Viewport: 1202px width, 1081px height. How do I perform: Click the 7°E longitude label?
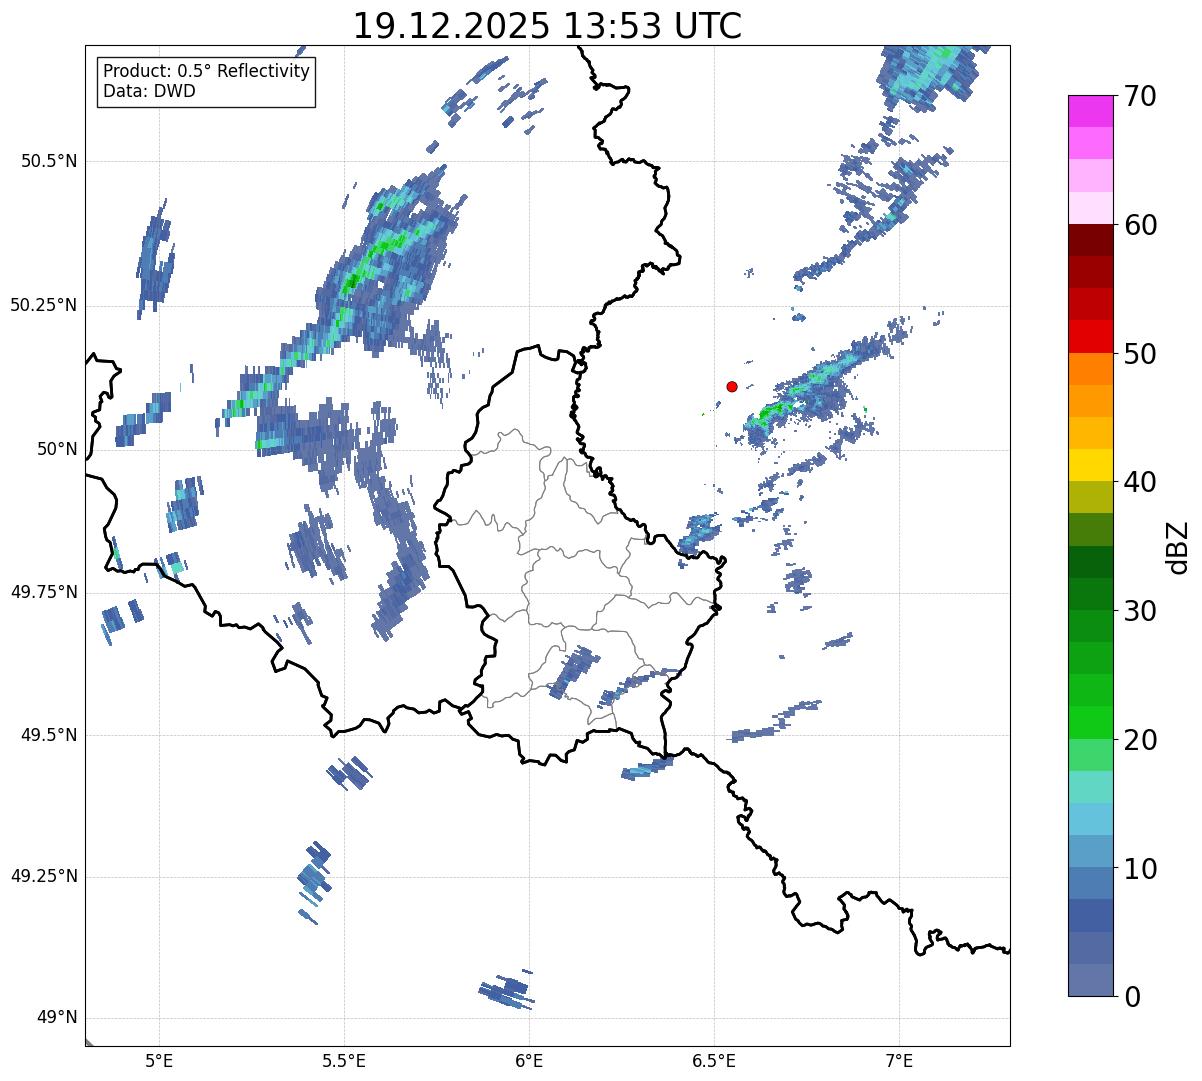pos(899,1060)
